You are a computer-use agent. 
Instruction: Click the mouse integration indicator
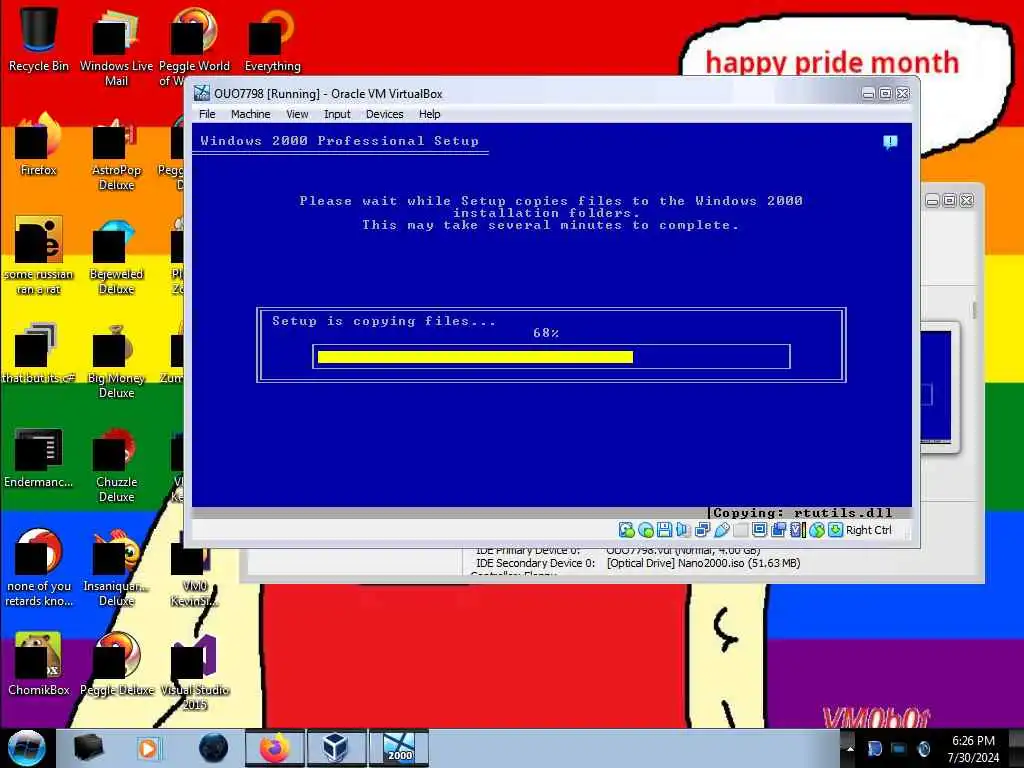816,530
